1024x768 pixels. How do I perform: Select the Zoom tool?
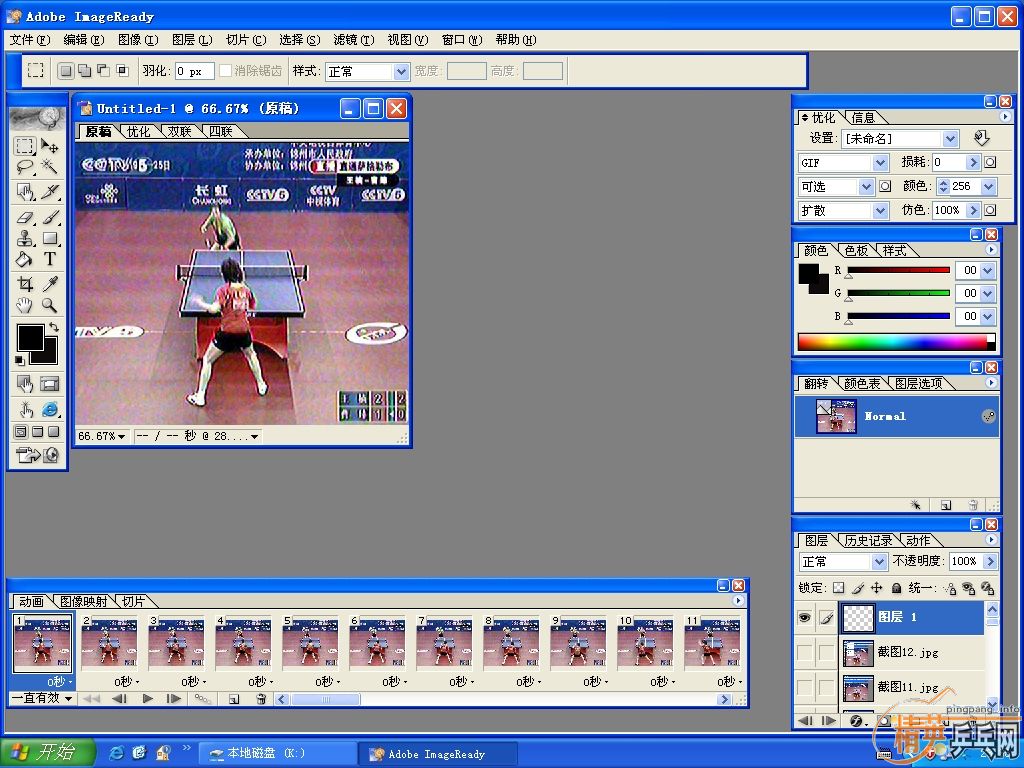50,305
